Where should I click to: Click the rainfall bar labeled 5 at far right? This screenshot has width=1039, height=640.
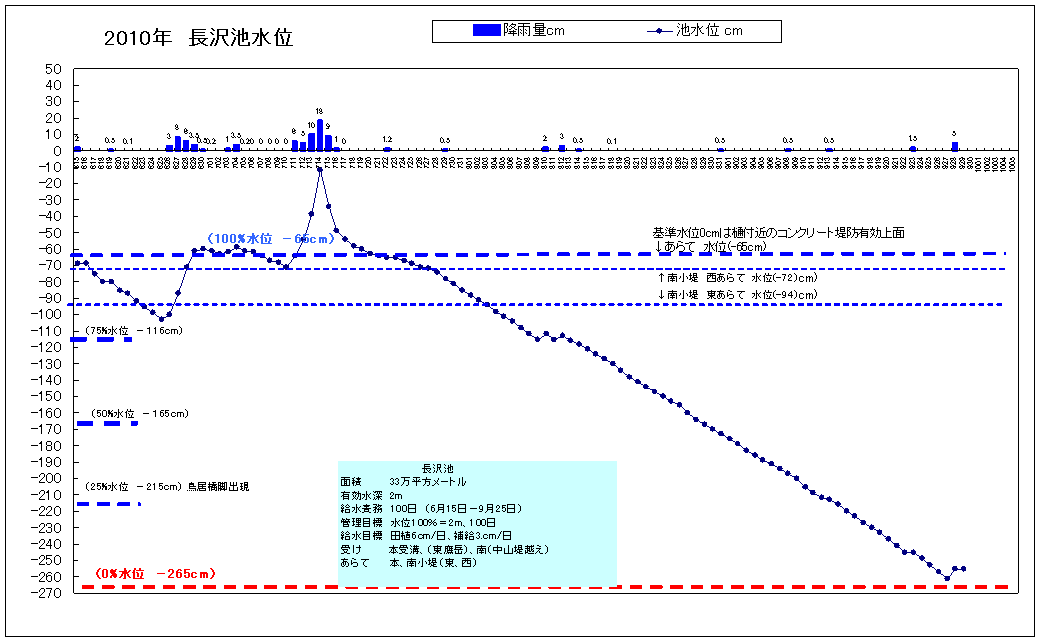(955, 146)
